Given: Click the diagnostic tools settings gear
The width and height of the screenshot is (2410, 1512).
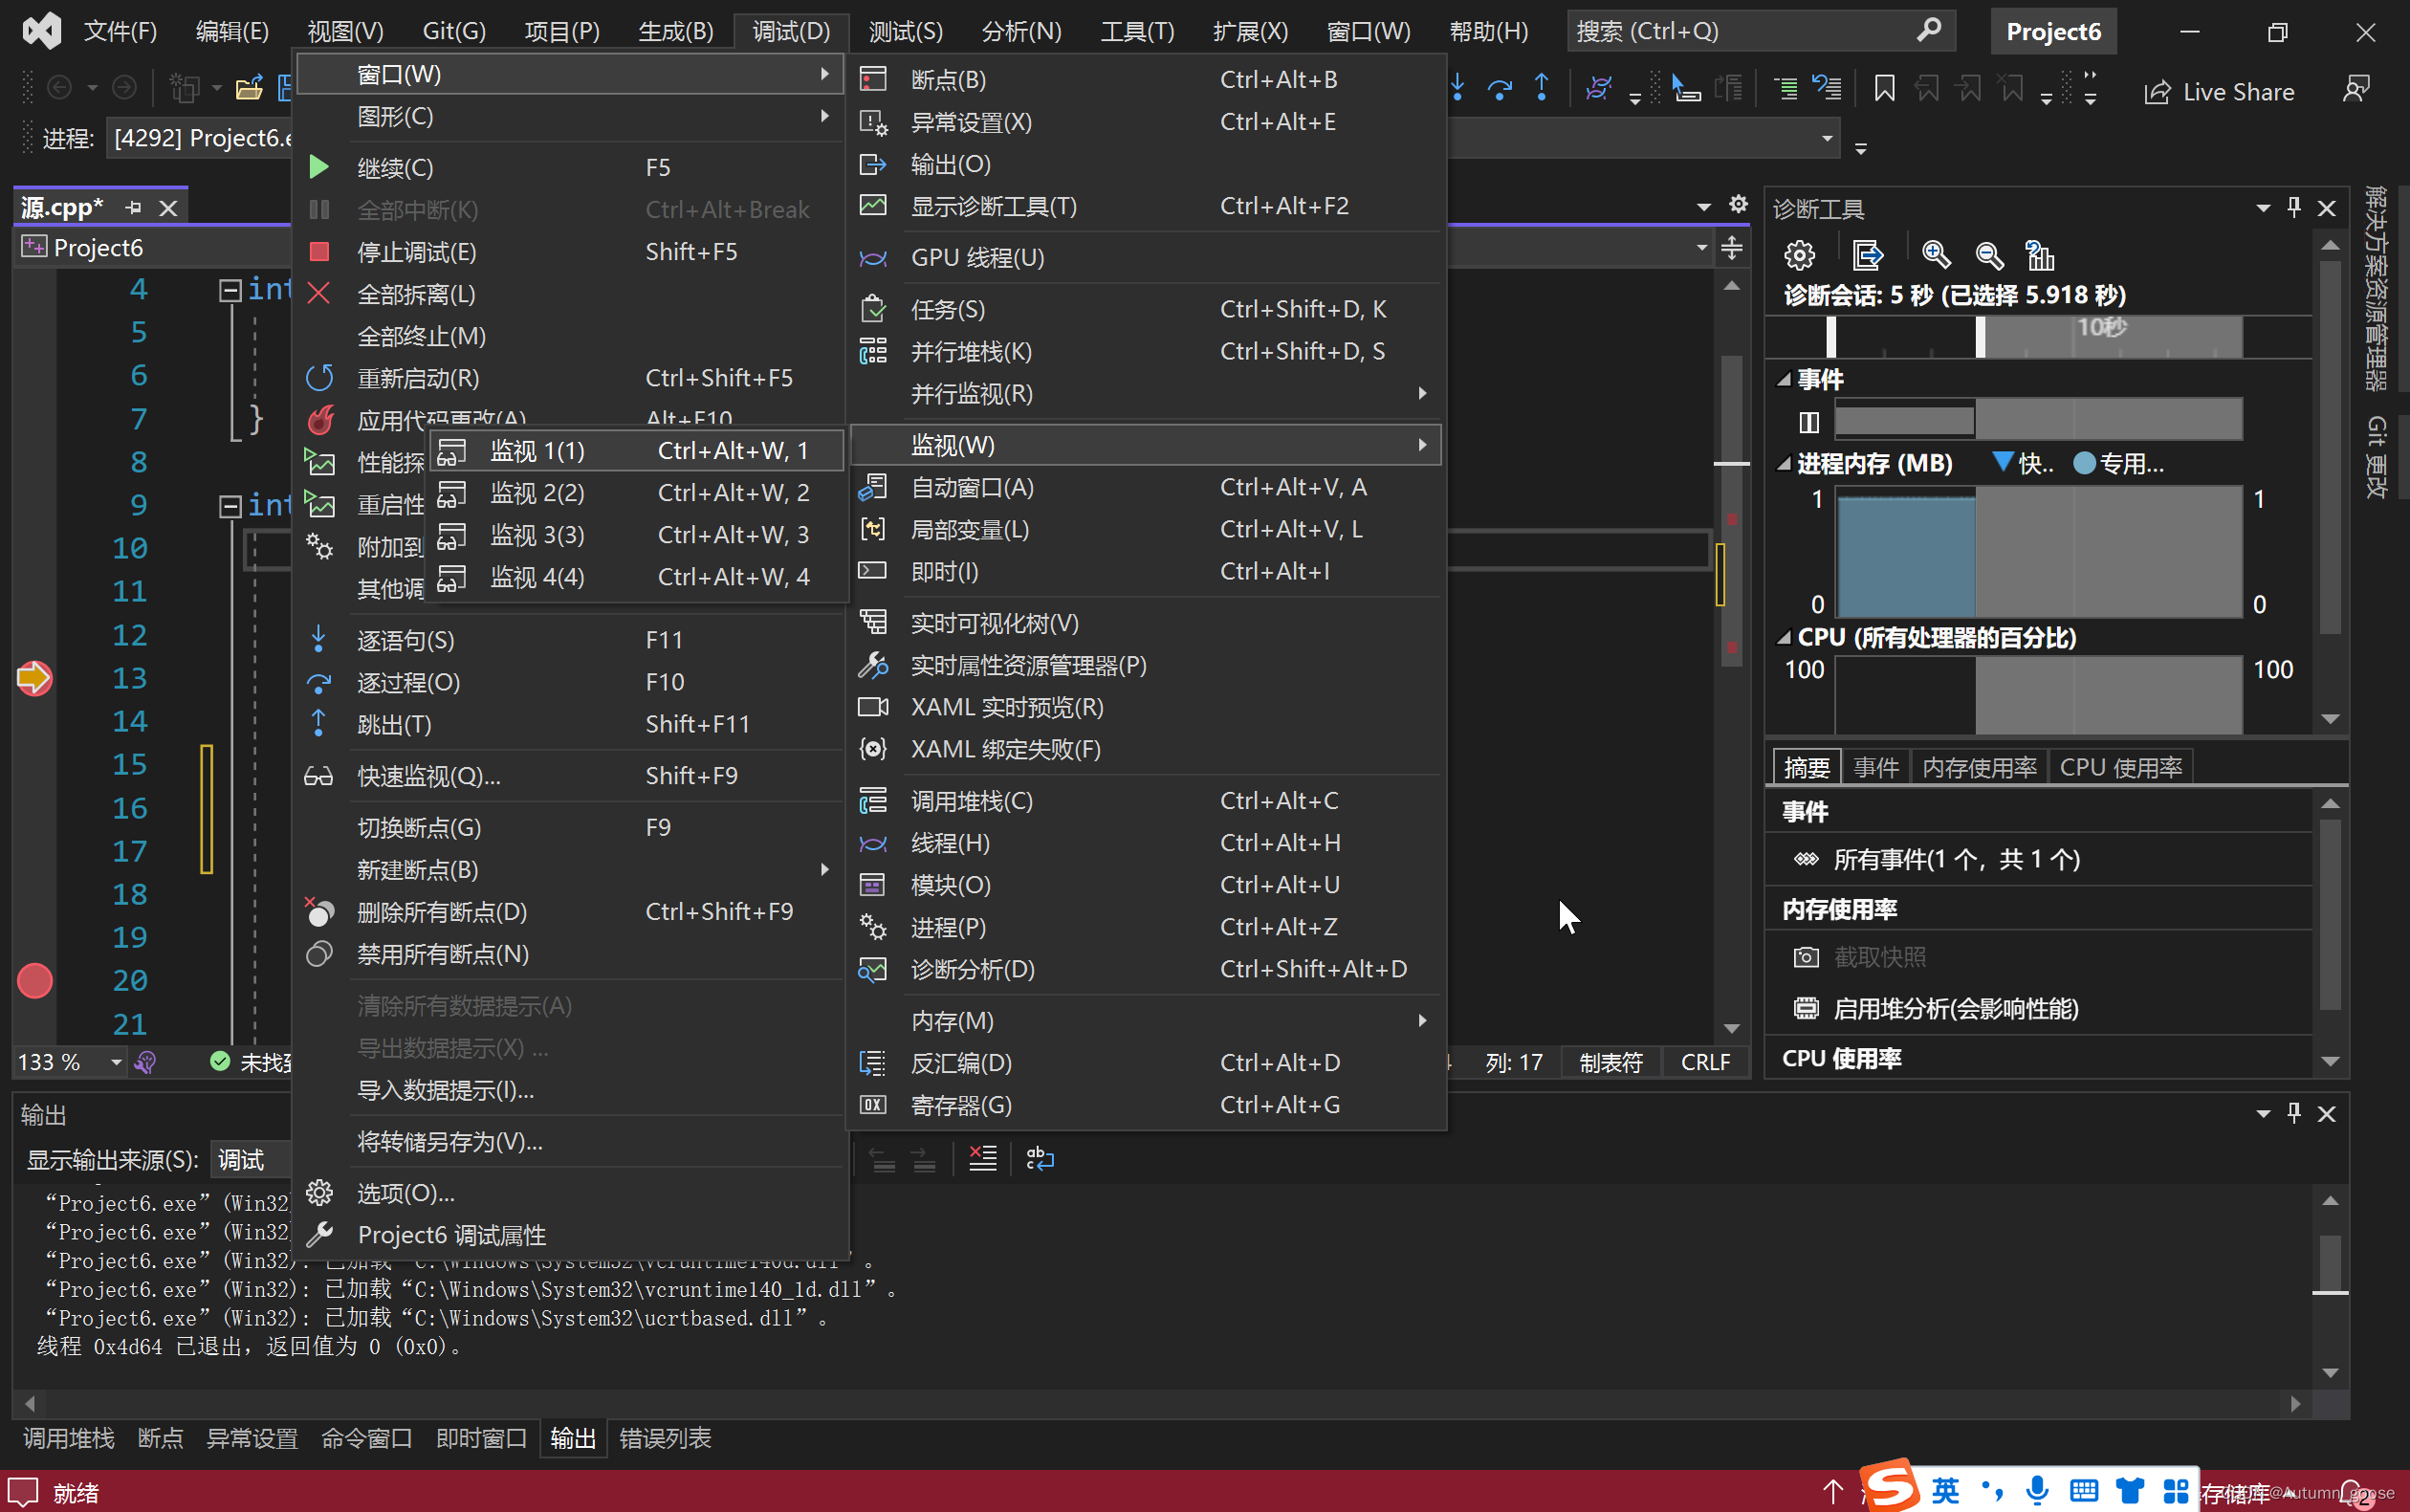Looking at the screenshot, I should [1799, 255].
